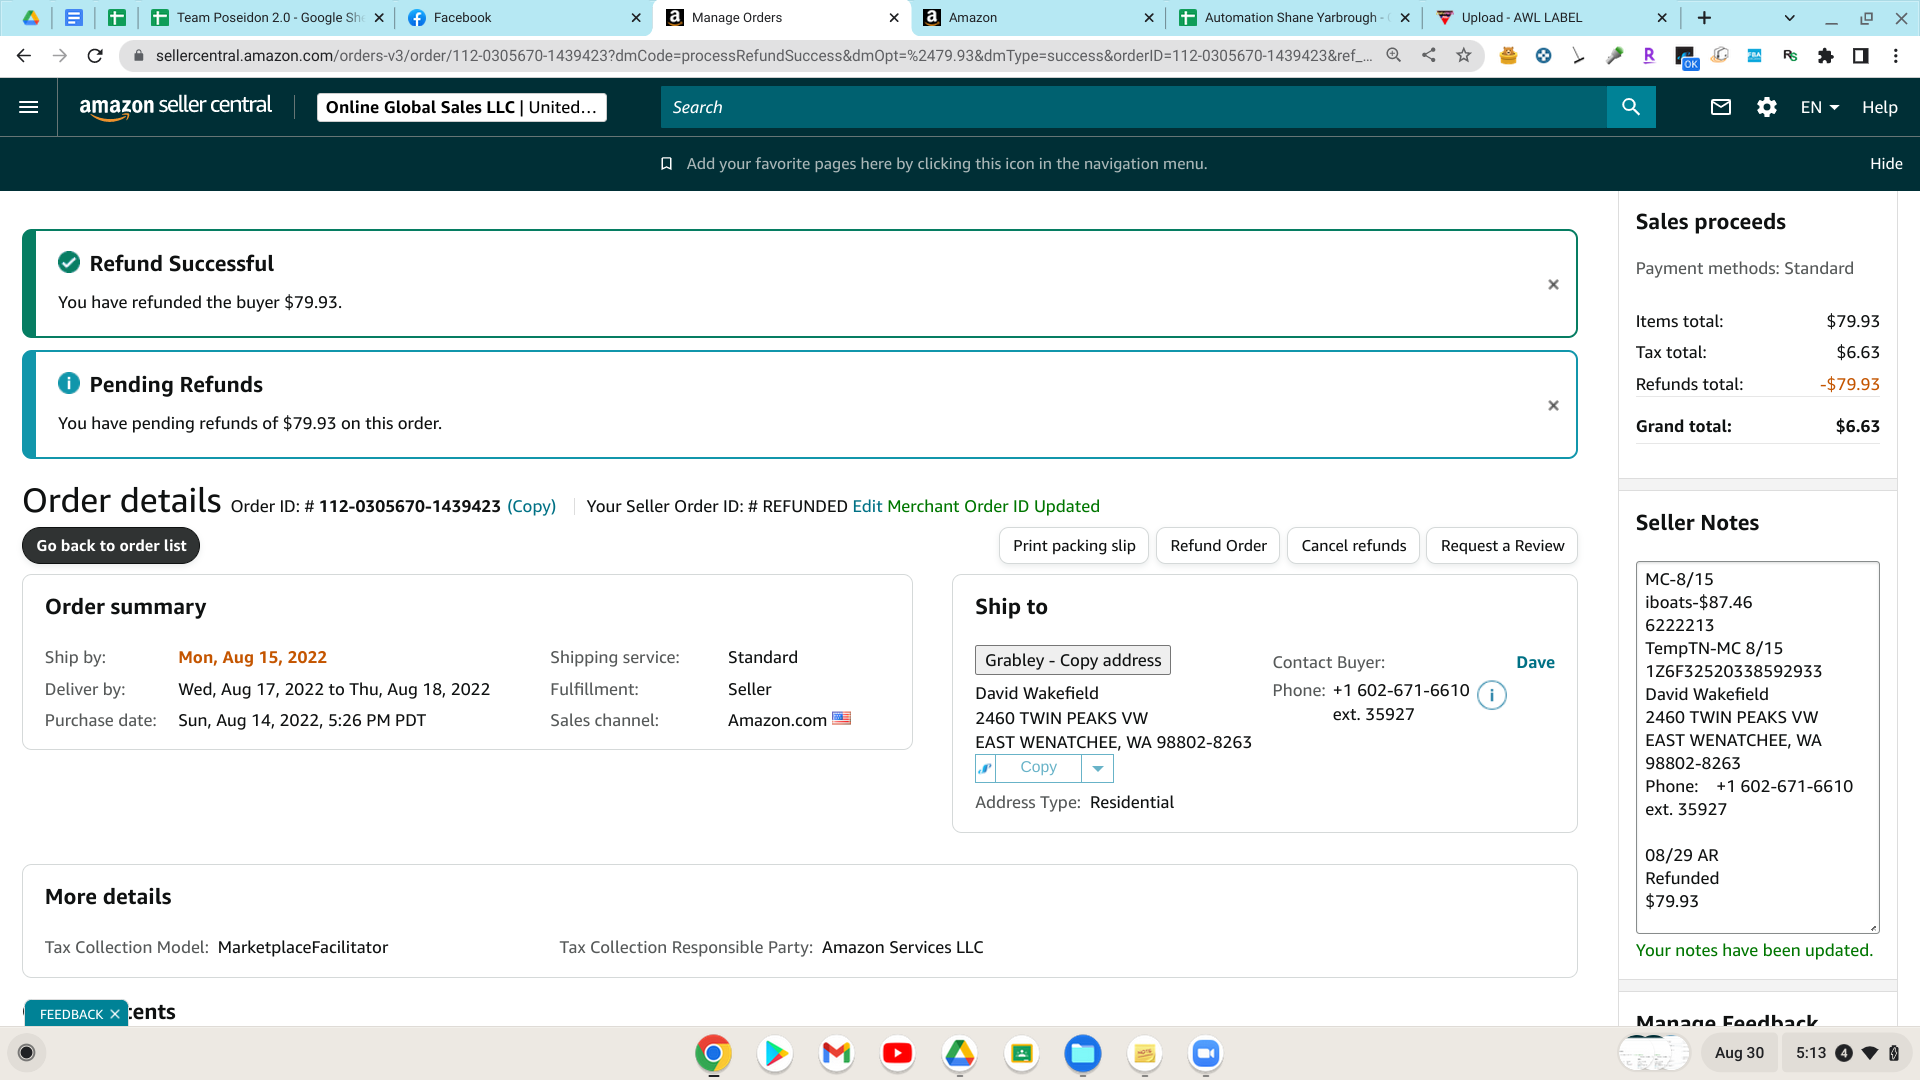The width and height of the screenshot is (1920, 1080).
Task: Expand the EN language dropdown
Action: pos(1820,107)
